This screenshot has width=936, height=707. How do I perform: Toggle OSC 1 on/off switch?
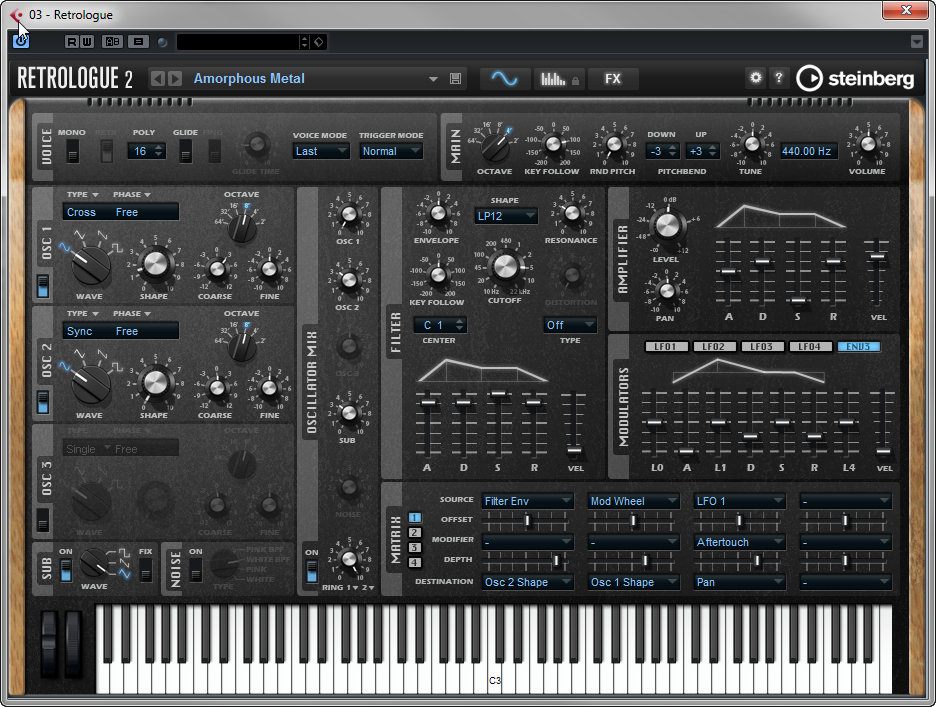pyautogui.click(x=43, y=286)
